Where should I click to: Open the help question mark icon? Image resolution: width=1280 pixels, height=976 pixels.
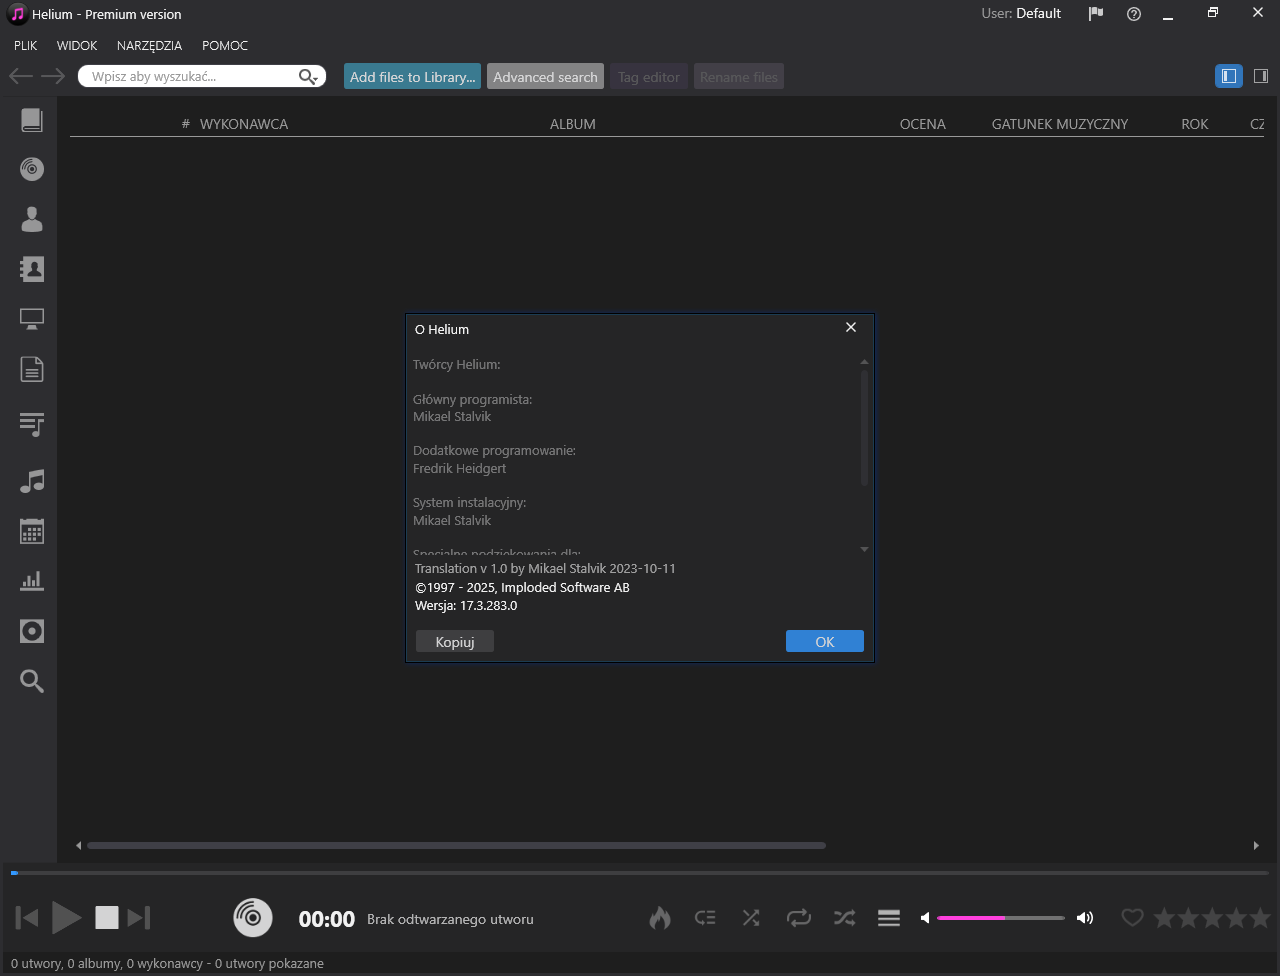click(1134, 14)
